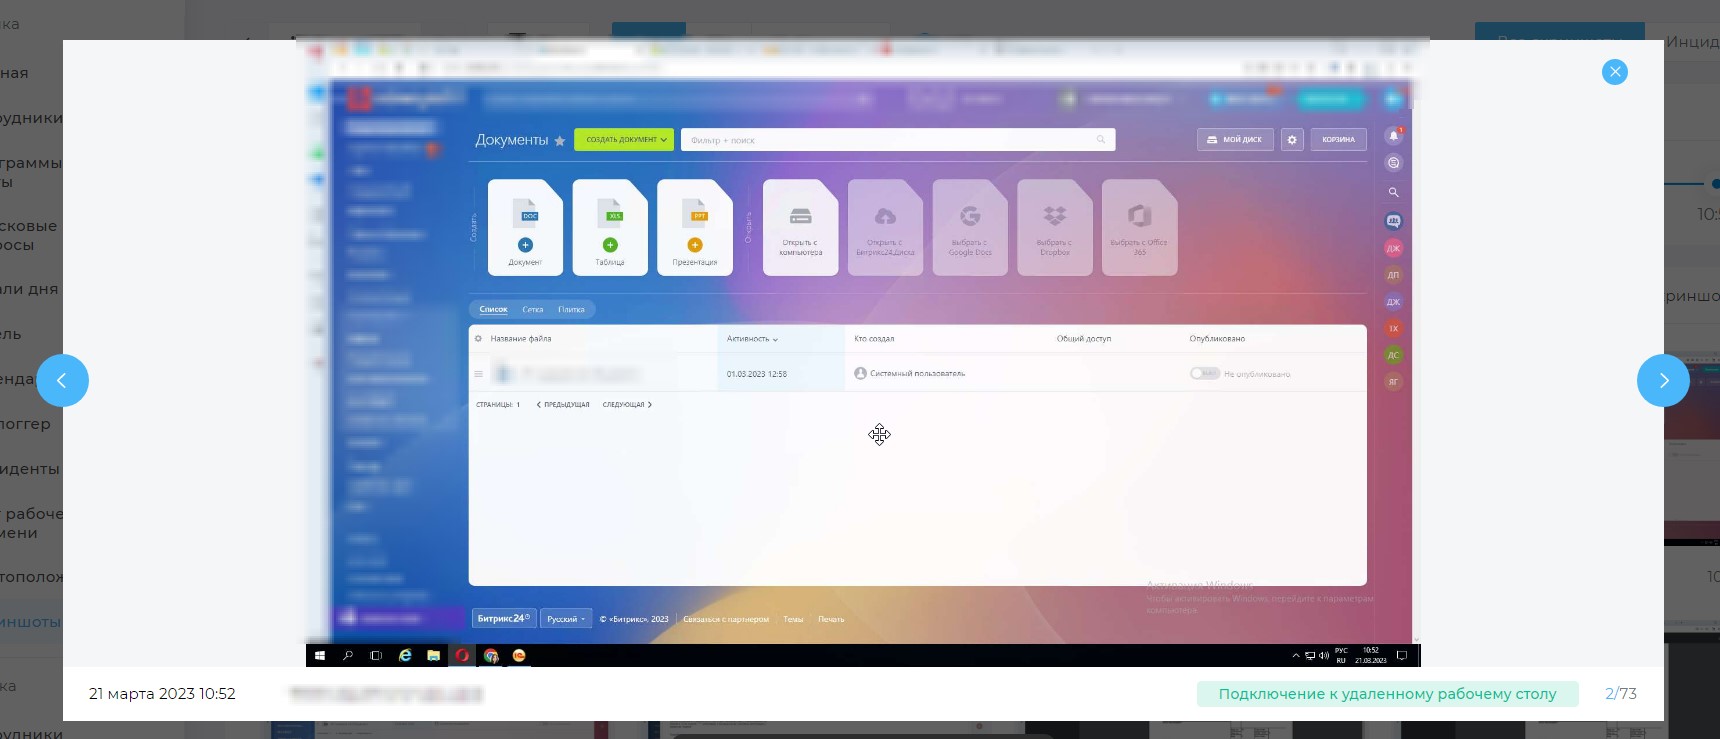1720x739 pixels.
Task: Open disk settings gear next to МОЙ ДИСК
Action: pos(1292,140)
